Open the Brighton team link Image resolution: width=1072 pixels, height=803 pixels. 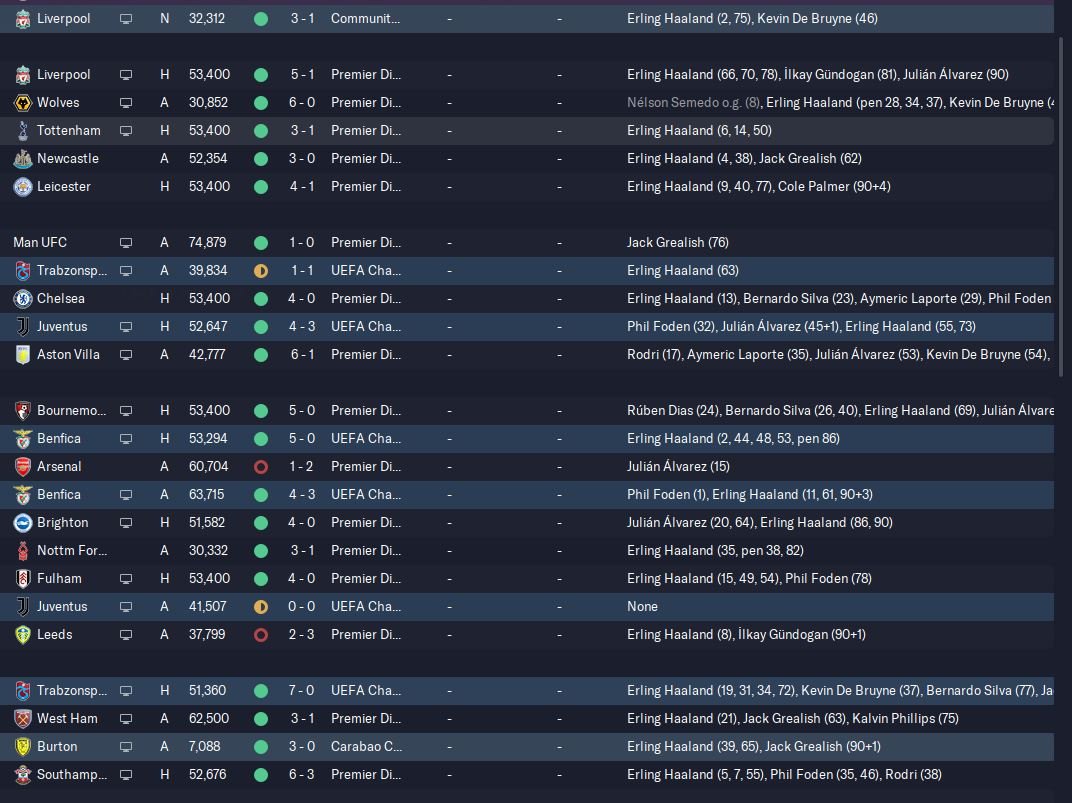62,523
